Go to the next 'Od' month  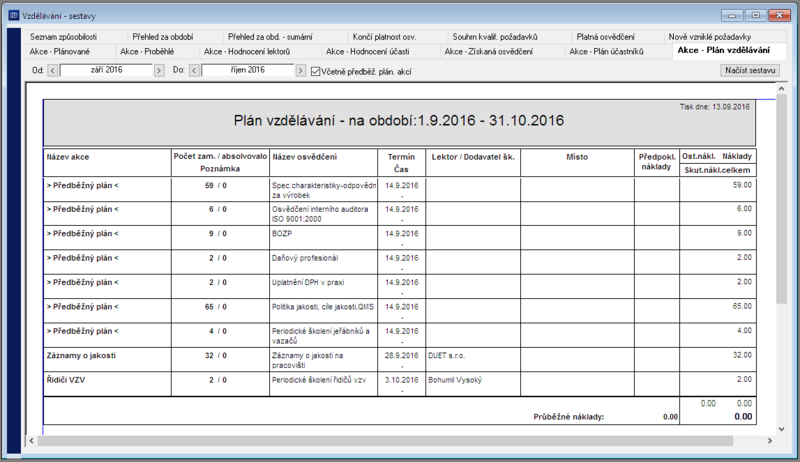click(159, 70)
